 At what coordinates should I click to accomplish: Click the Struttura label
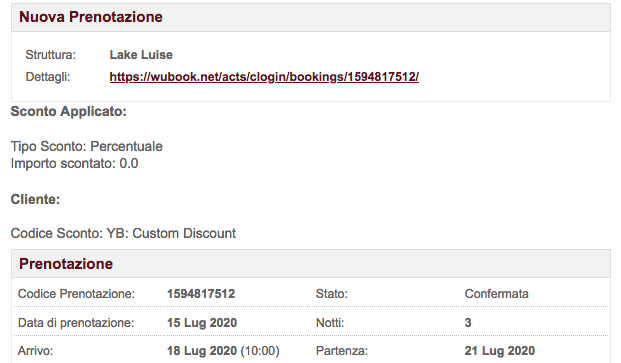[50, 55]
